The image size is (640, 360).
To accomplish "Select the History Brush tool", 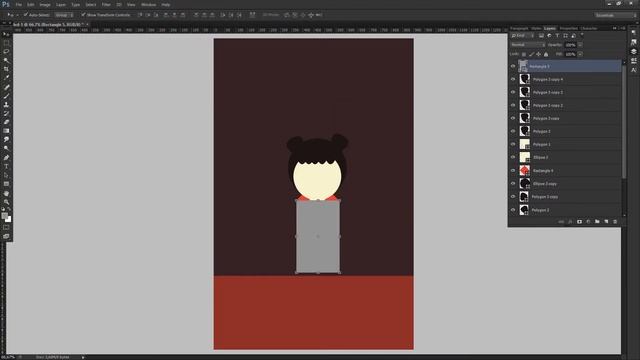I will [x=6, y=113].
